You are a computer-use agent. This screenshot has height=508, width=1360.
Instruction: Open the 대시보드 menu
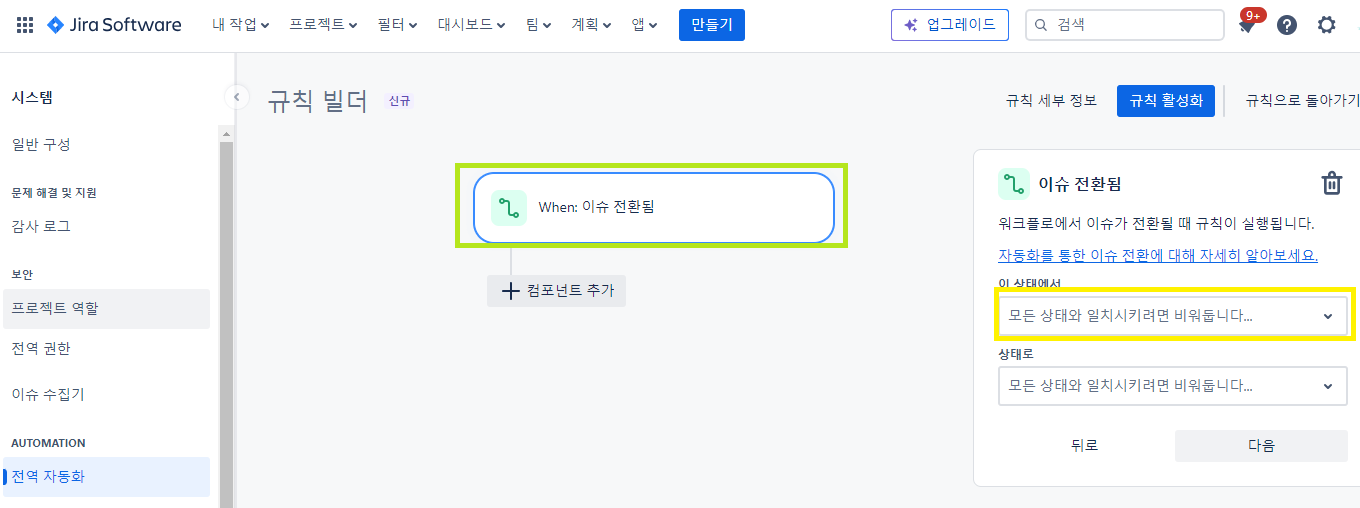471,25
